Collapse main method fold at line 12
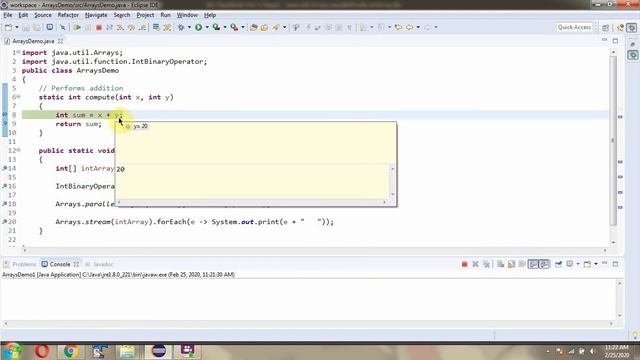 [x=18, y=150]
